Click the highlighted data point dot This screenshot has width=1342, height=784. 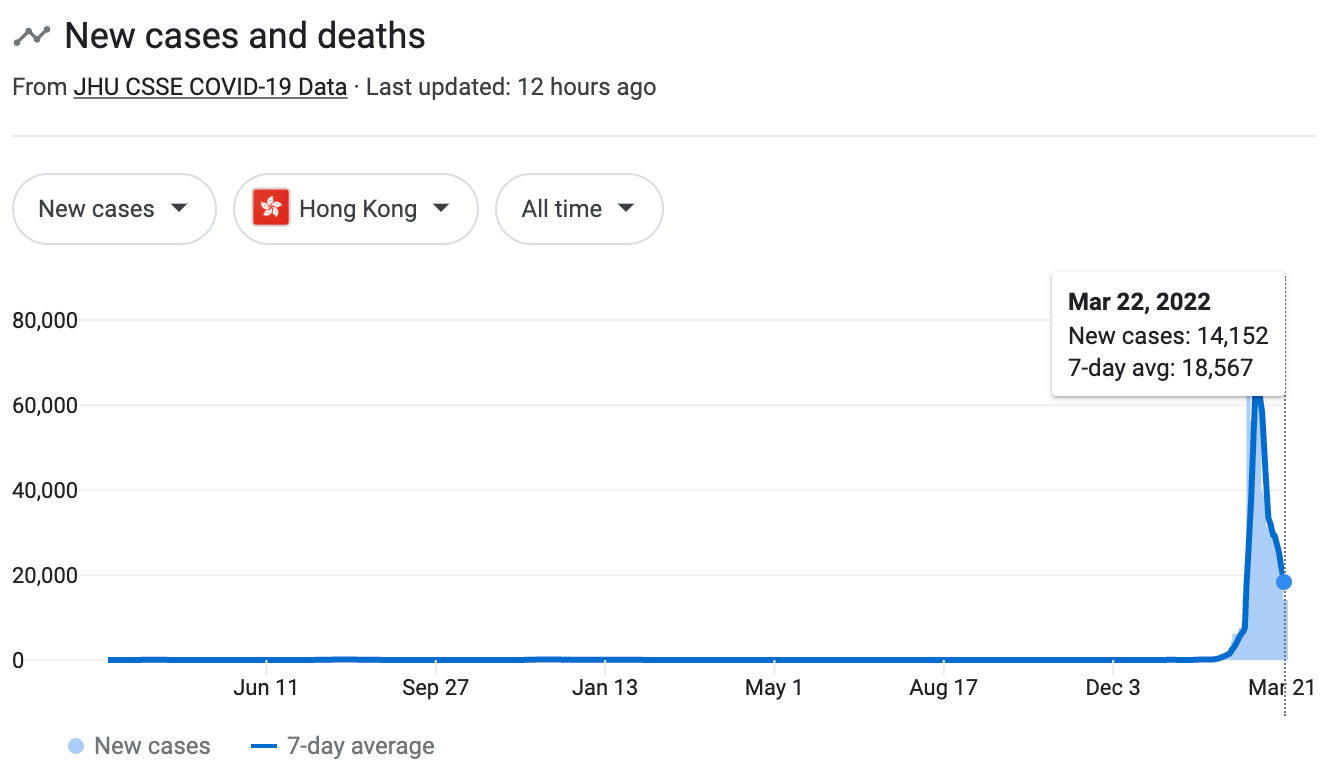(1284, 582)
